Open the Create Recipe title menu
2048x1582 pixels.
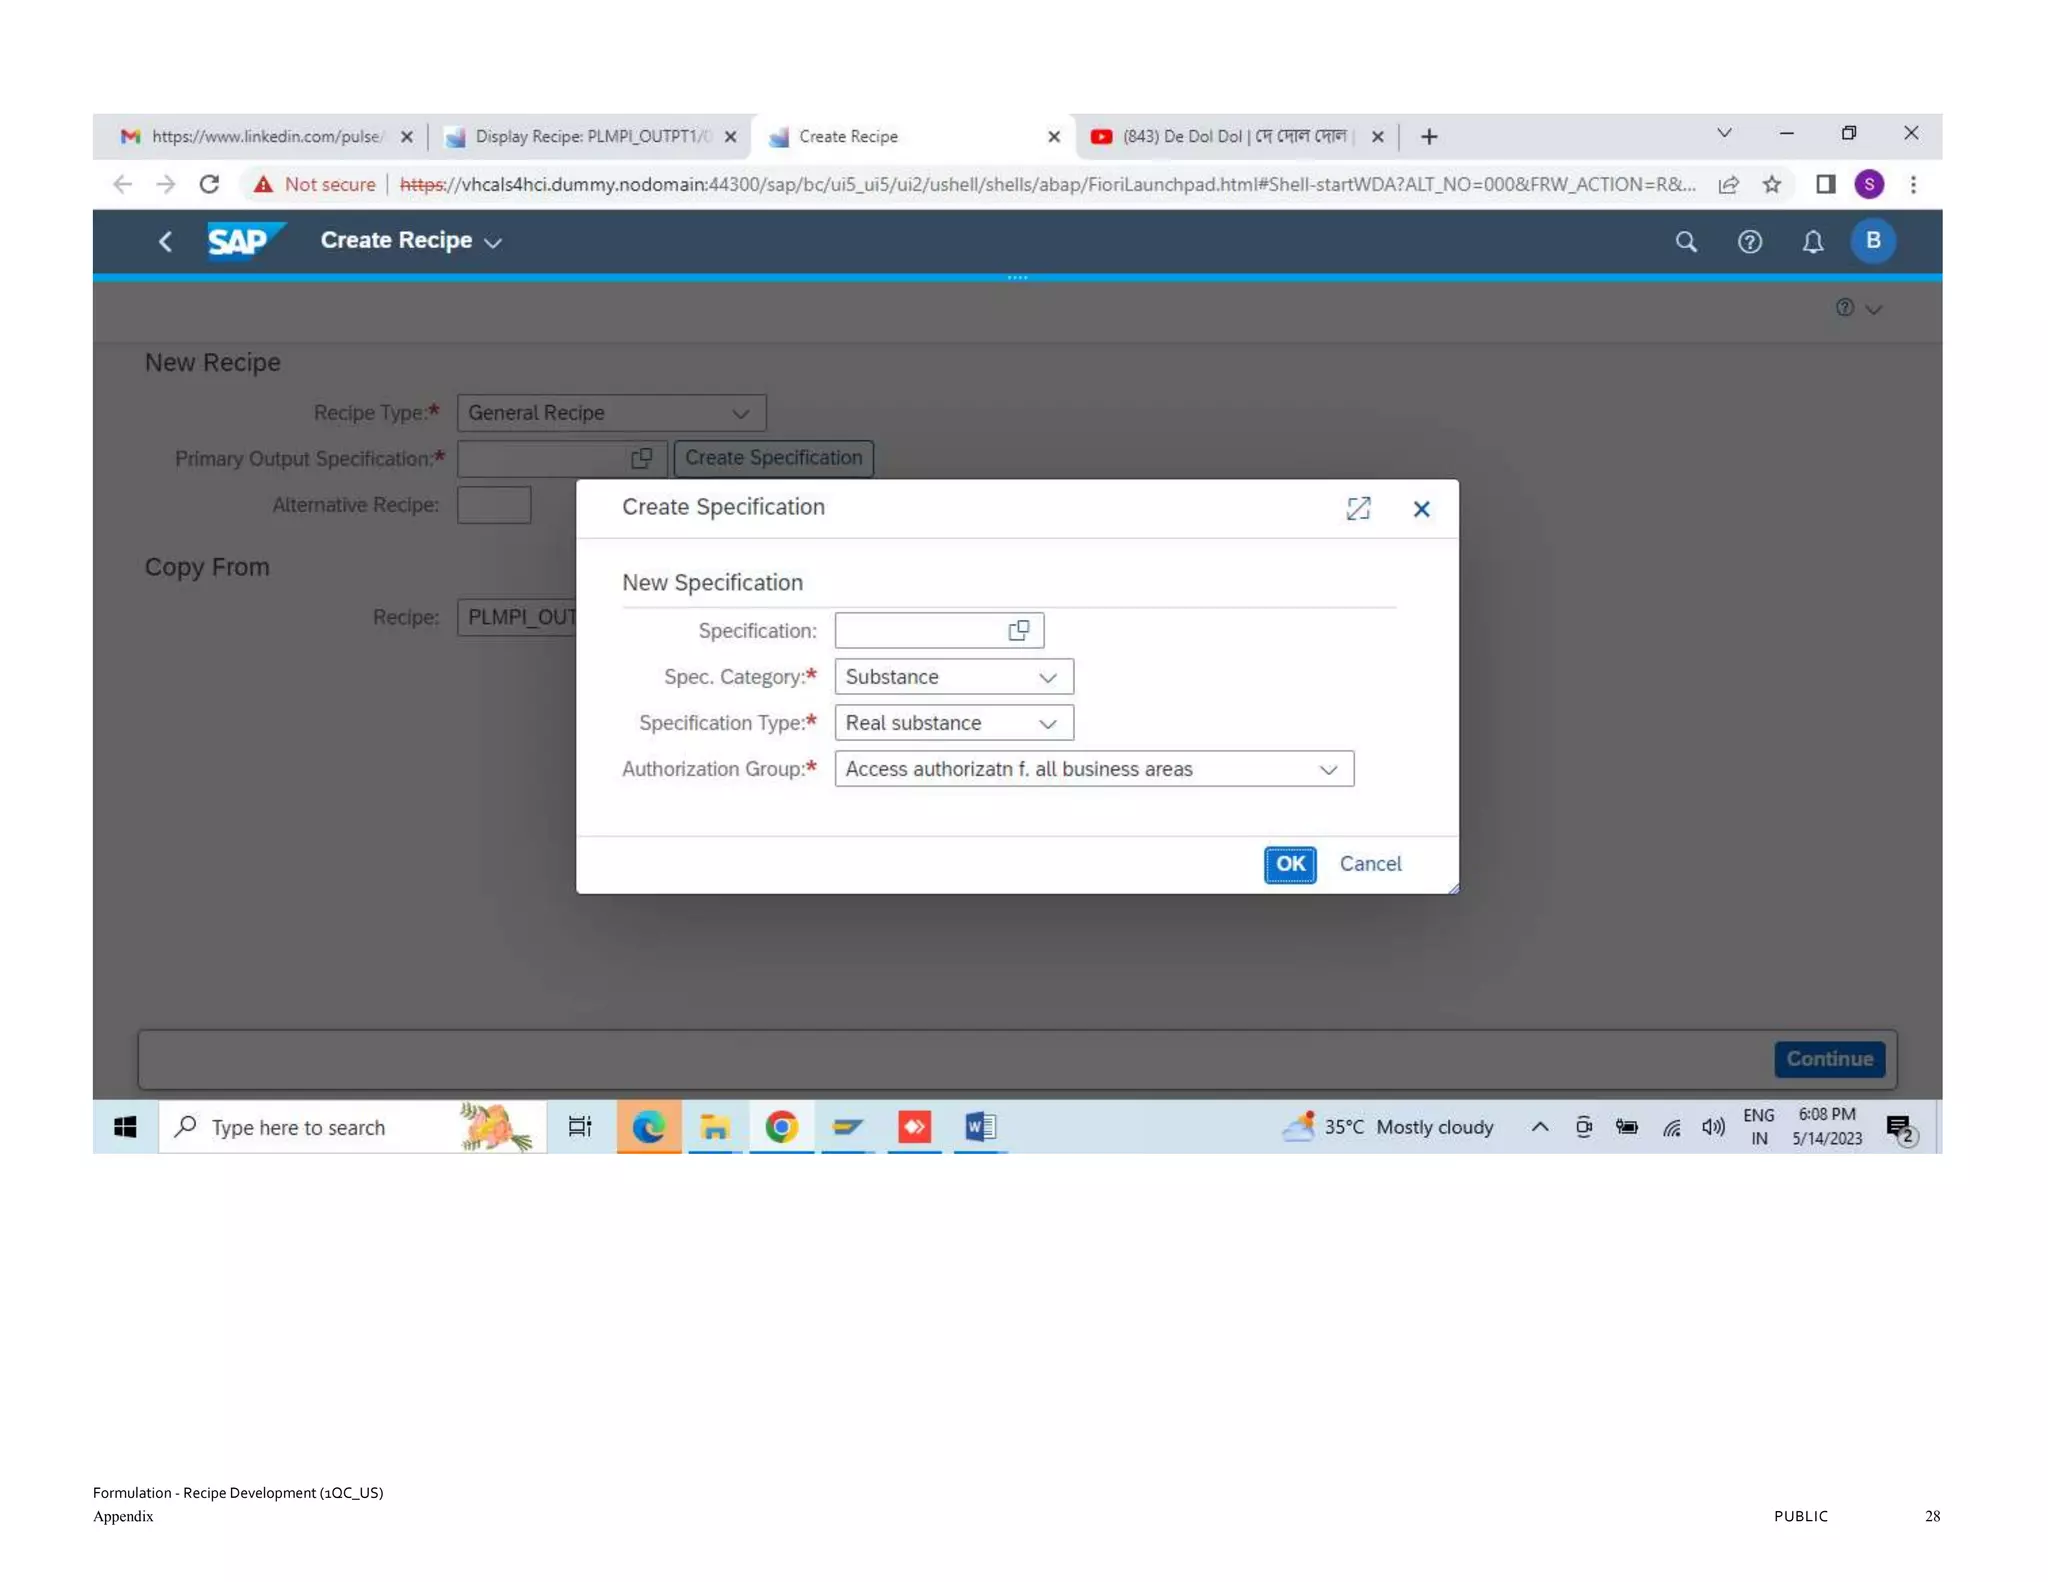(x=410, y=241)
